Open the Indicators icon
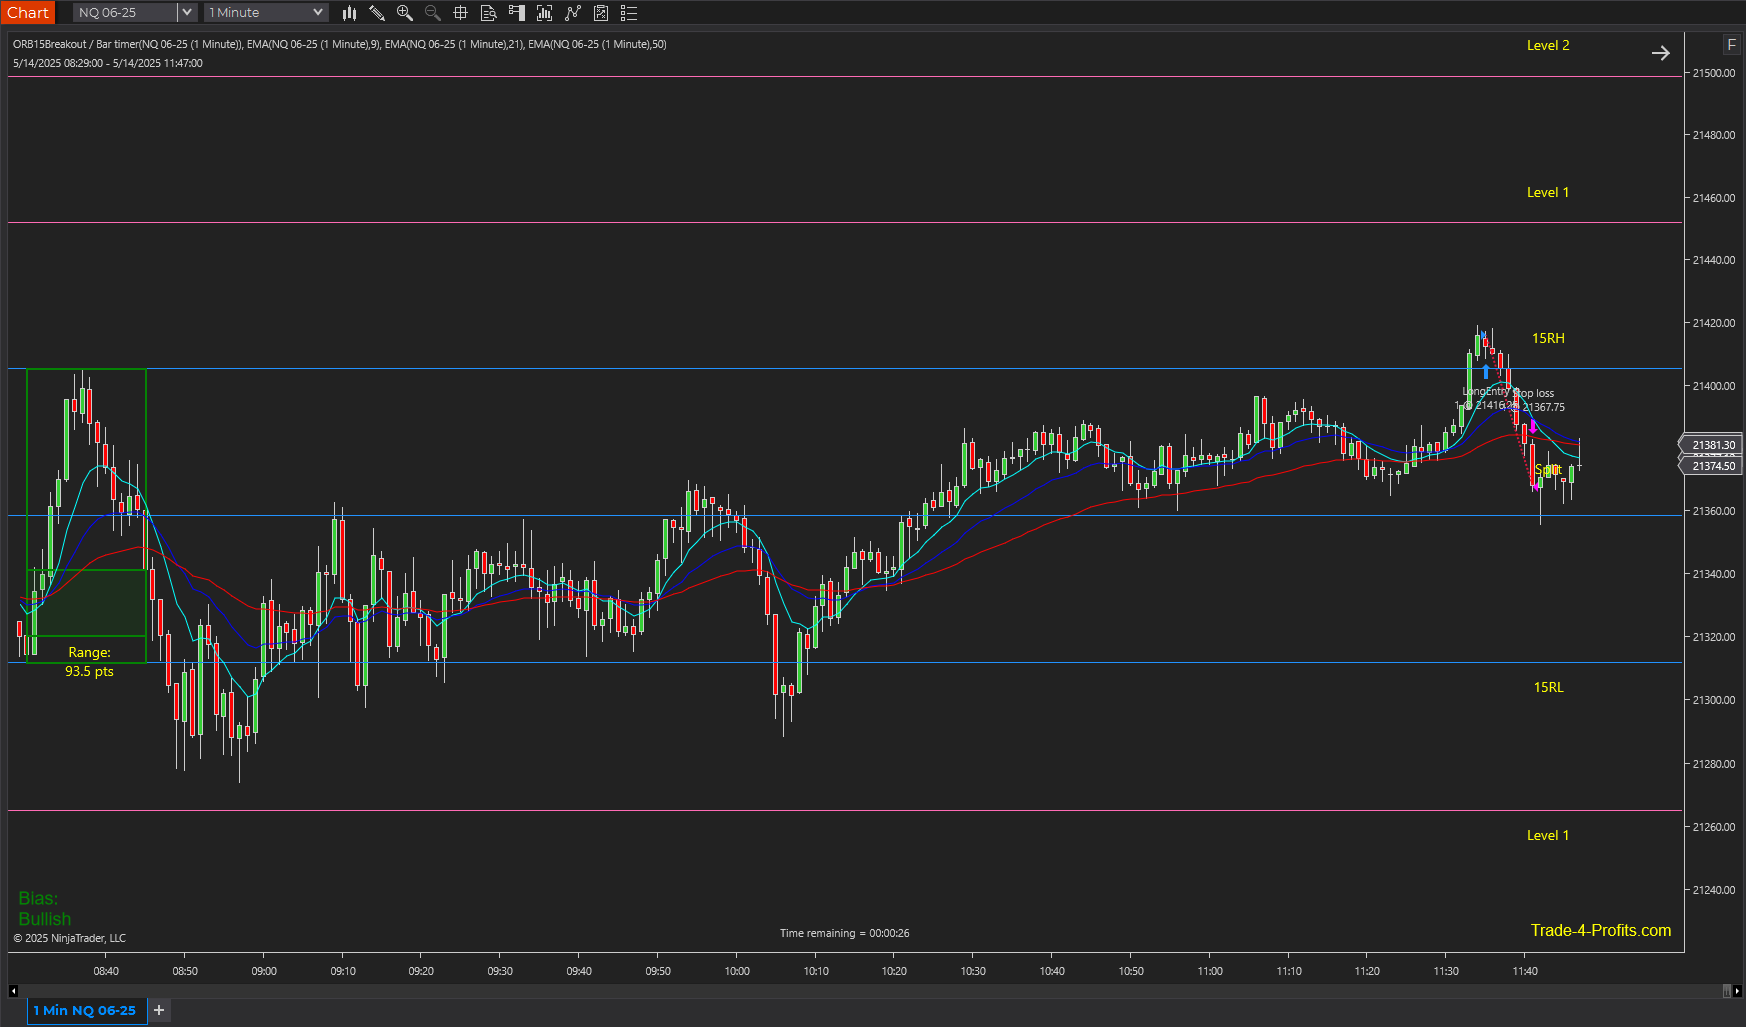Viewport: 1746px width, 1027px height. [x=573, y=13]
